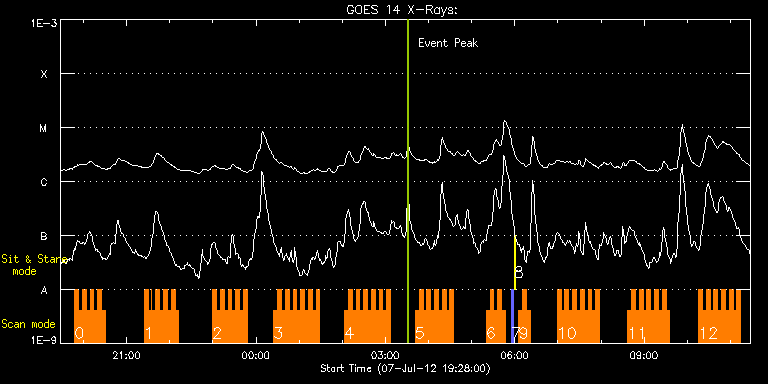Click the blue vertical marker near 06:00
The image size is (768, 384).
512,316
